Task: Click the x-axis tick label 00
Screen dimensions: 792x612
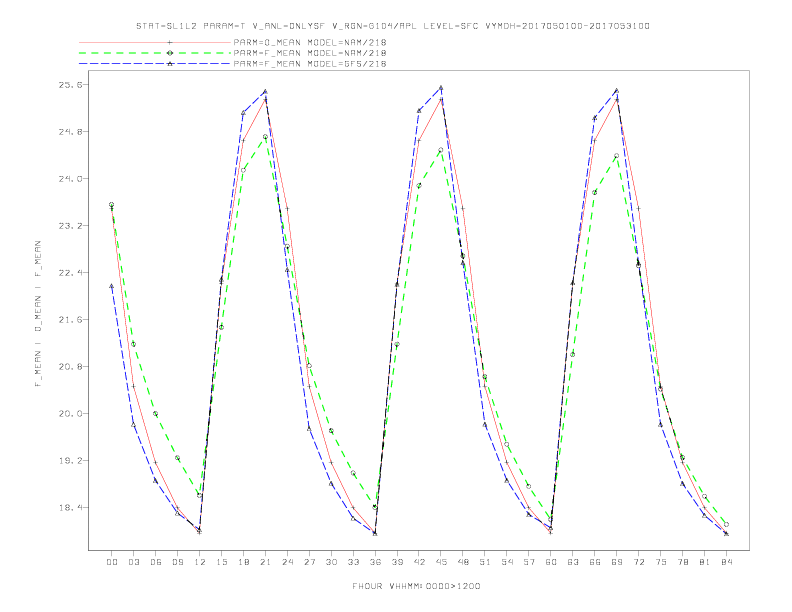Action: pos(112,562)
